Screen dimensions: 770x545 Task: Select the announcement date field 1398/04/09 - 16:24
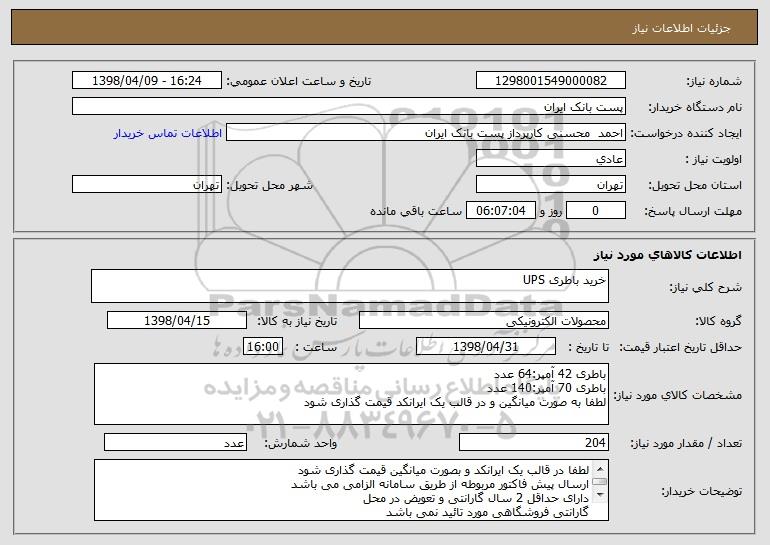147,81
